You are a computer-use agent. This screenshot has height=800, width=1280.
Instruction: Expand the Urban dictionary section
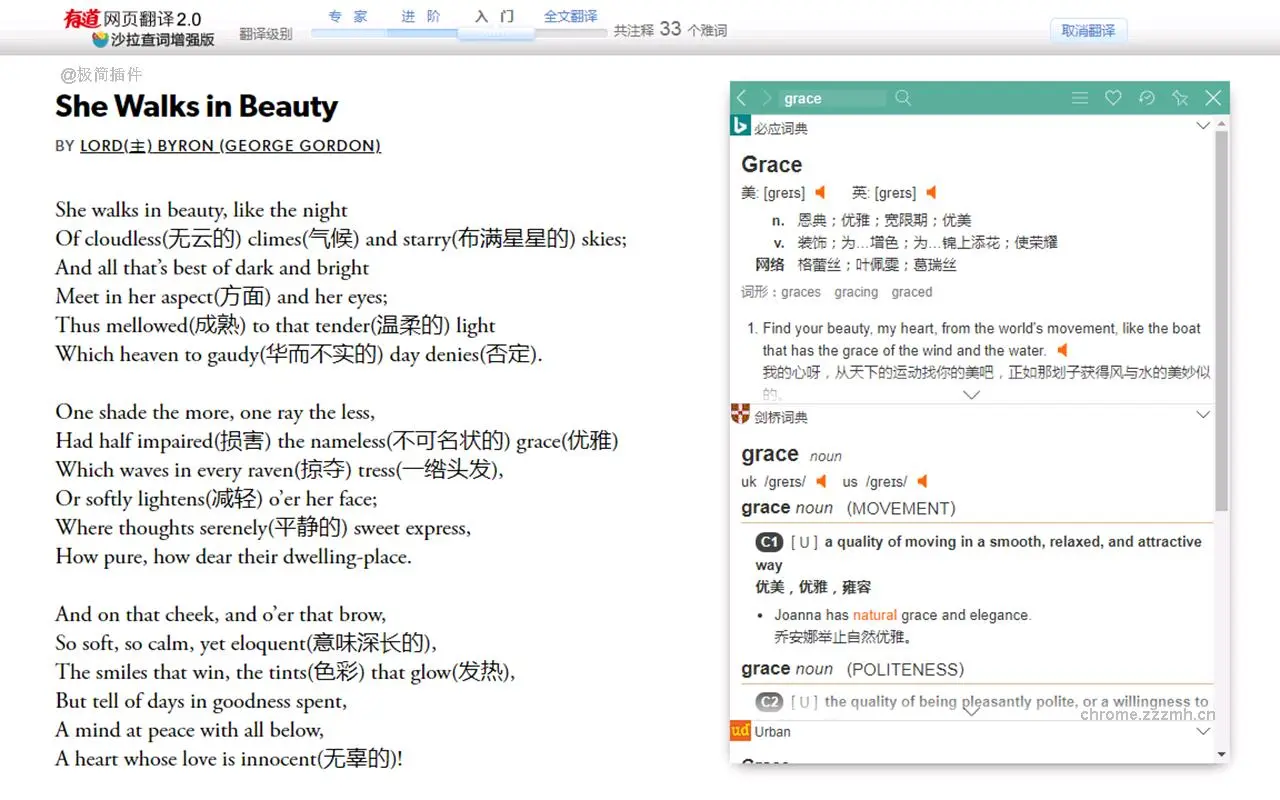click(x=1203, y=731)
